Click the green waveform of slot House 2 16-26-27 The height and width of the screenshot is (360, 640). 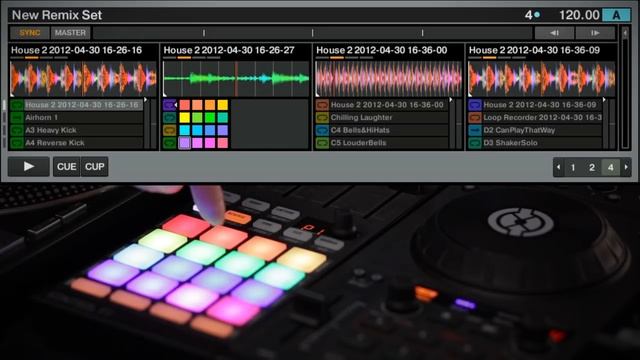[x=236, y=79]
